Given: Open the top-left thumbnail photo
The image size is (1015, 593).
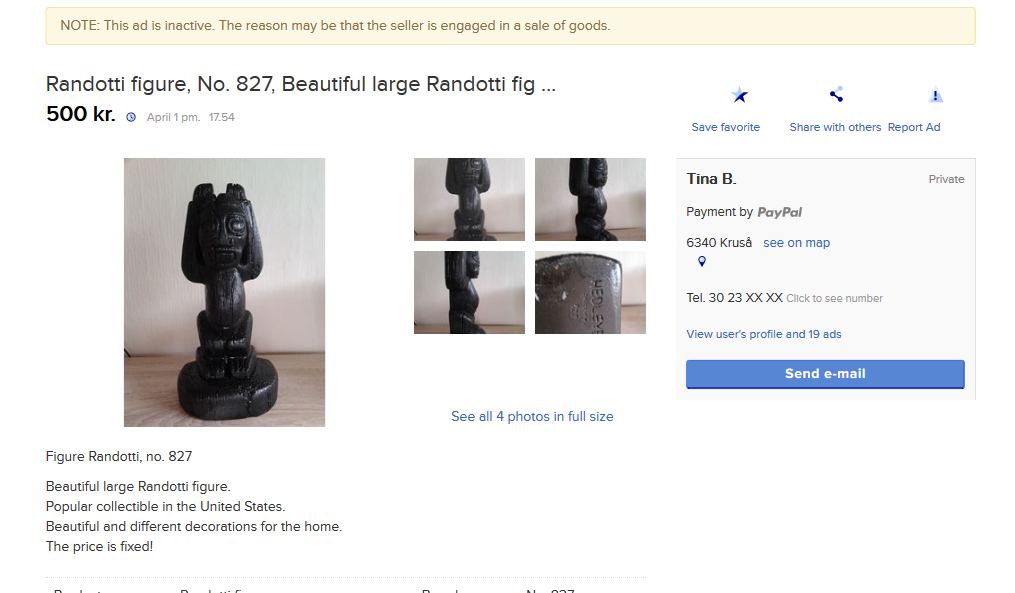Looking at the screenshot, I should click(469, 199).
